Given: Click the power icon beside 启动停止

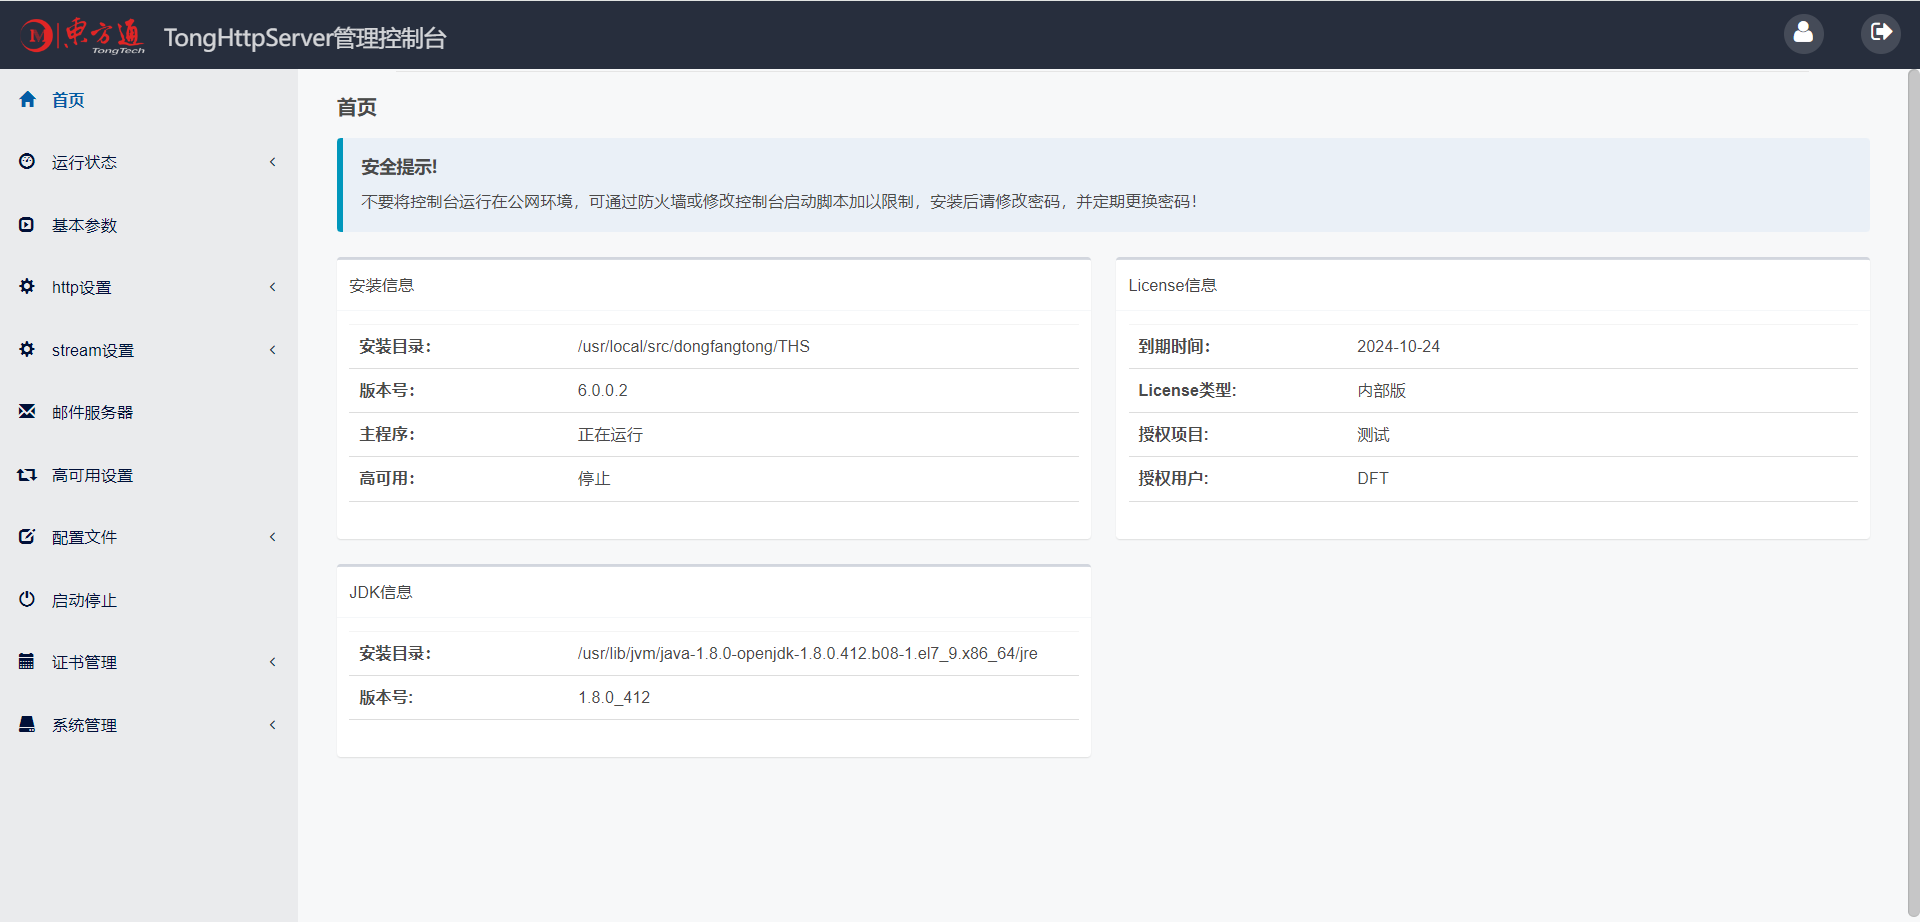Looking at the screenshot, I should pos(27,599).
